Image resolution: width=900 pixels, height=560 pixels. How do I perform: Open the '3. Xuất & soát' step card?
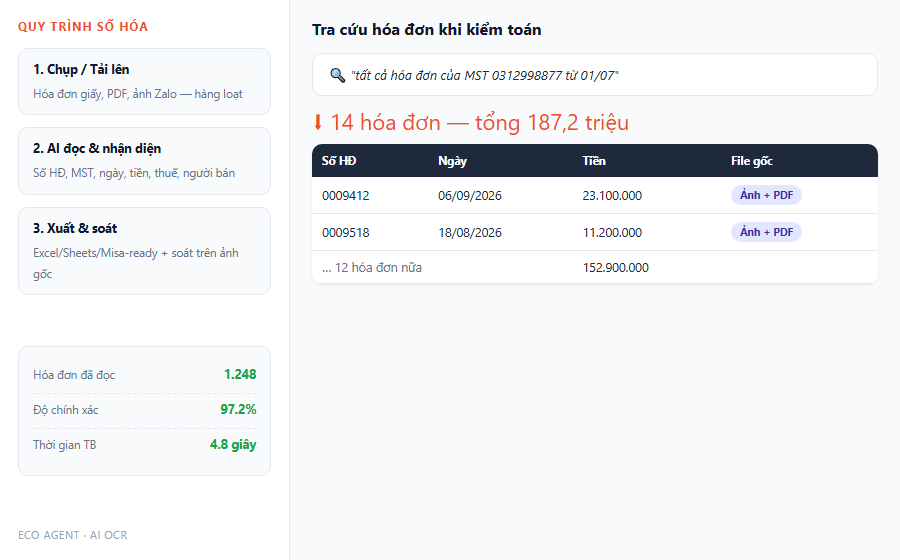click(x=145, y=251)
